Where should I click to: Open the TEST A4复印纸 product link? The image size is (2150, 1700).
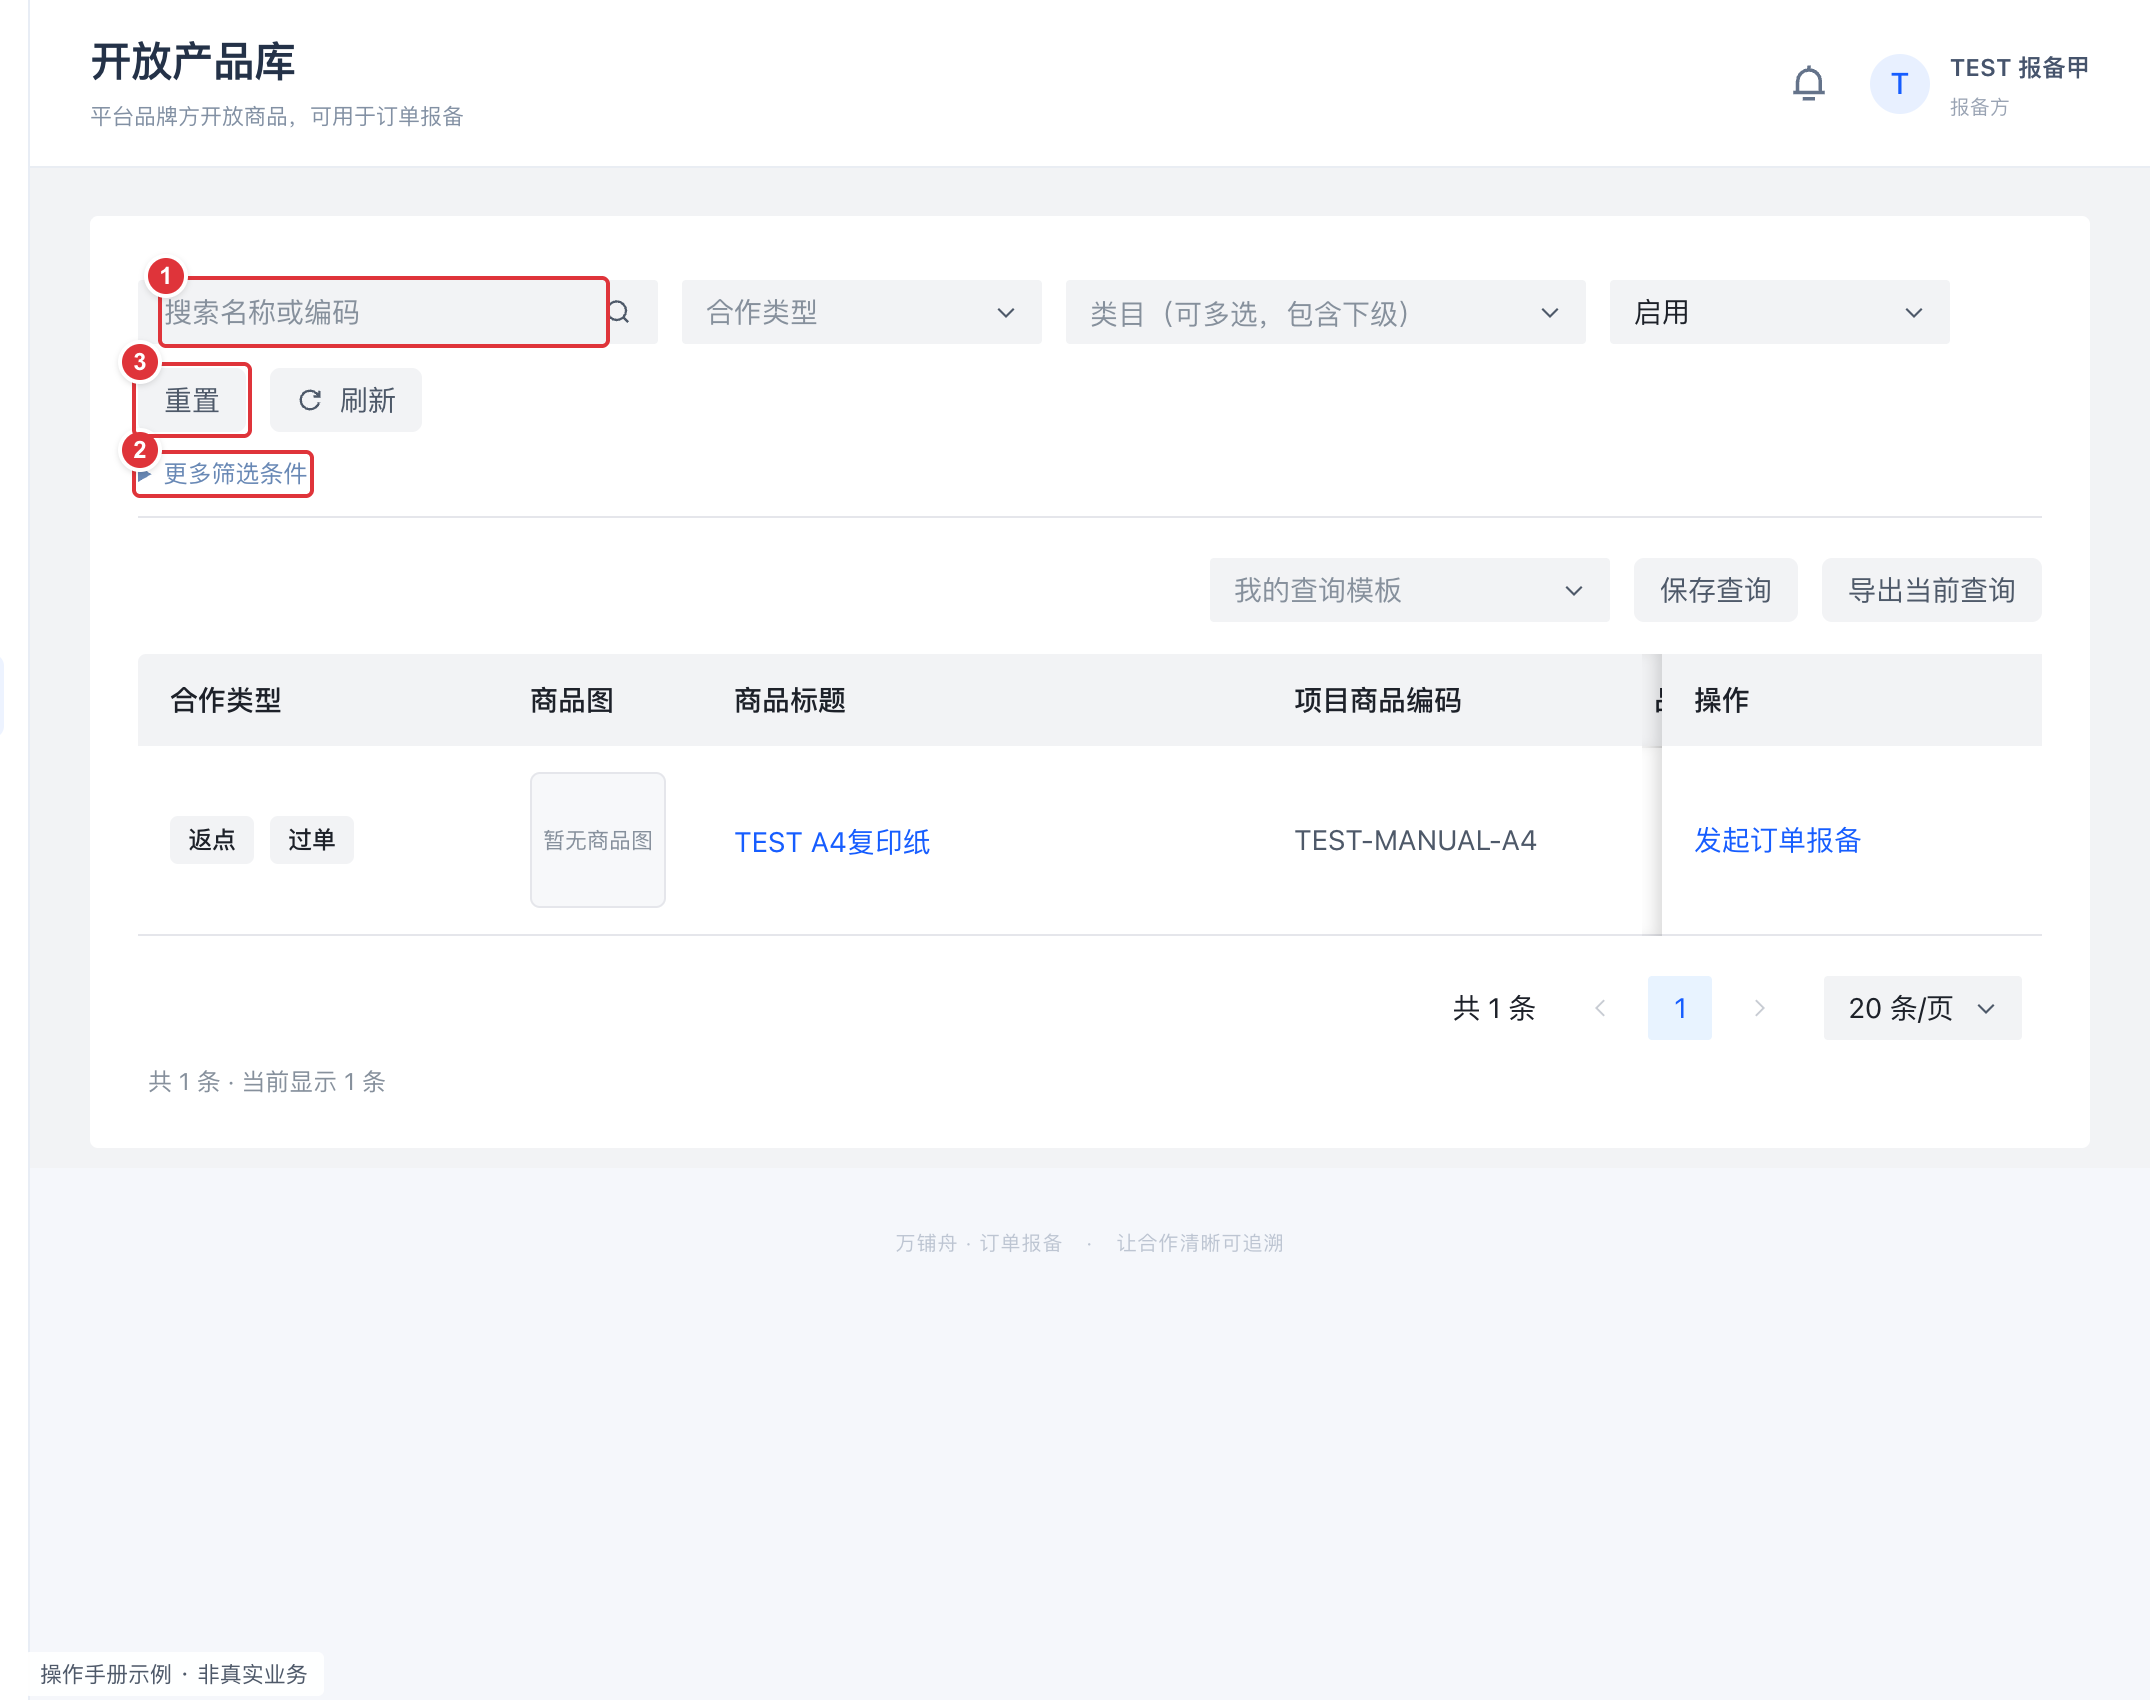832,842
